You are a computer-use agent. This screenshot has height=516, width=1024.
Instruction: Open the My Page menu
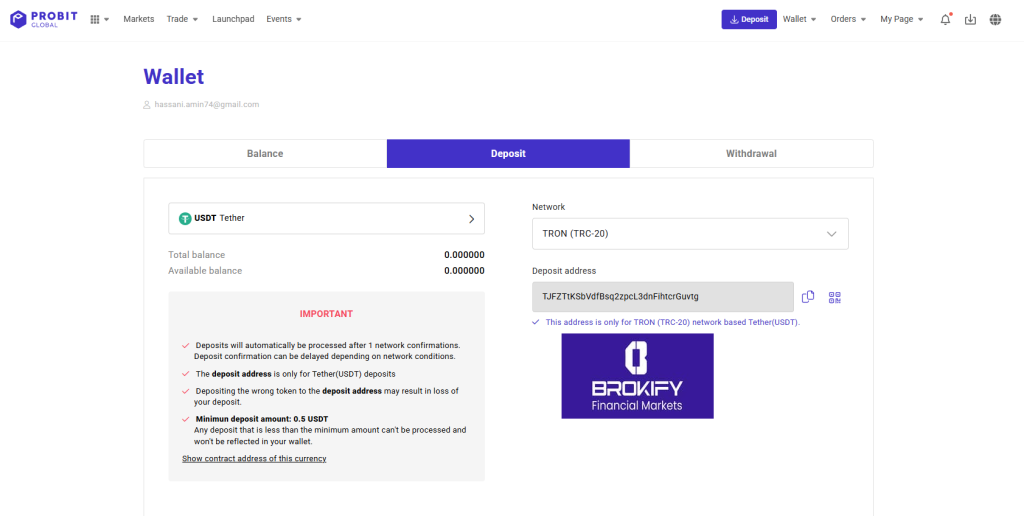(x=902, y=19)
